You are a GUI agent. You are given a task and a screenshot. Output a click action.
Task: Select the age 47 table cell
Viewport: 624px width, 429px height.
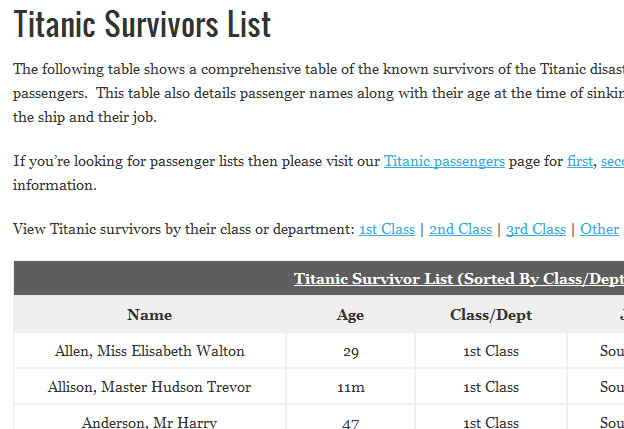pyautogui.click(x=350, y=422)
